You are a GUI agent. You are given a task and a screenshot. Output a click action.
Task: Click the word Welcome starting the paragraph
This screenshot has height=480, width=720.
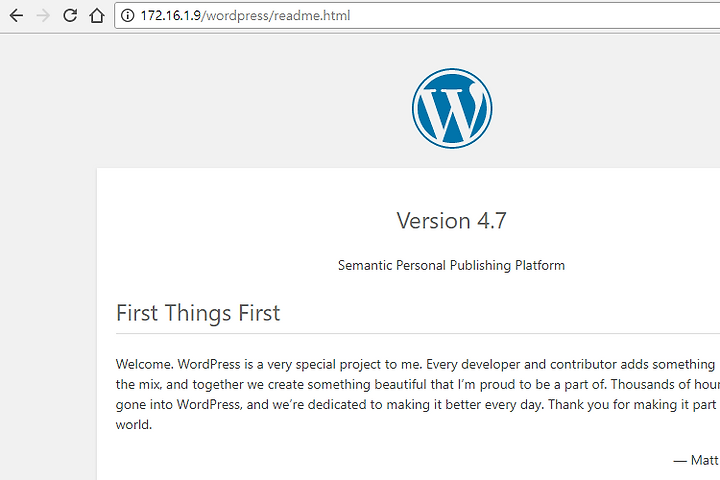point(145,364)
